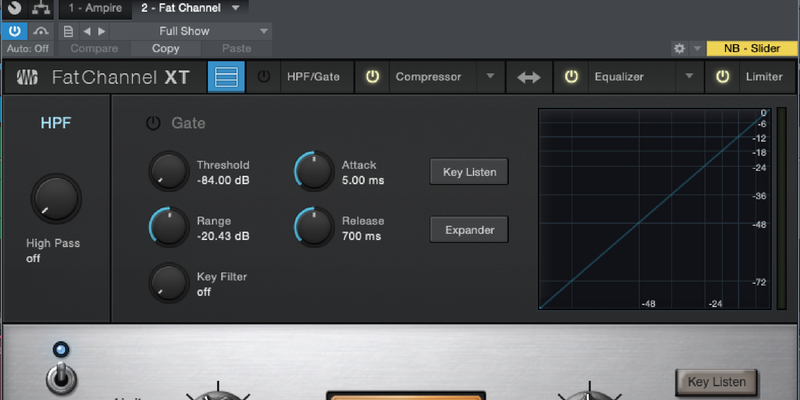Viewport: 800px width, 400px height.
Task: Open the Full Show preset dropdown
Action: pos(190,31)
